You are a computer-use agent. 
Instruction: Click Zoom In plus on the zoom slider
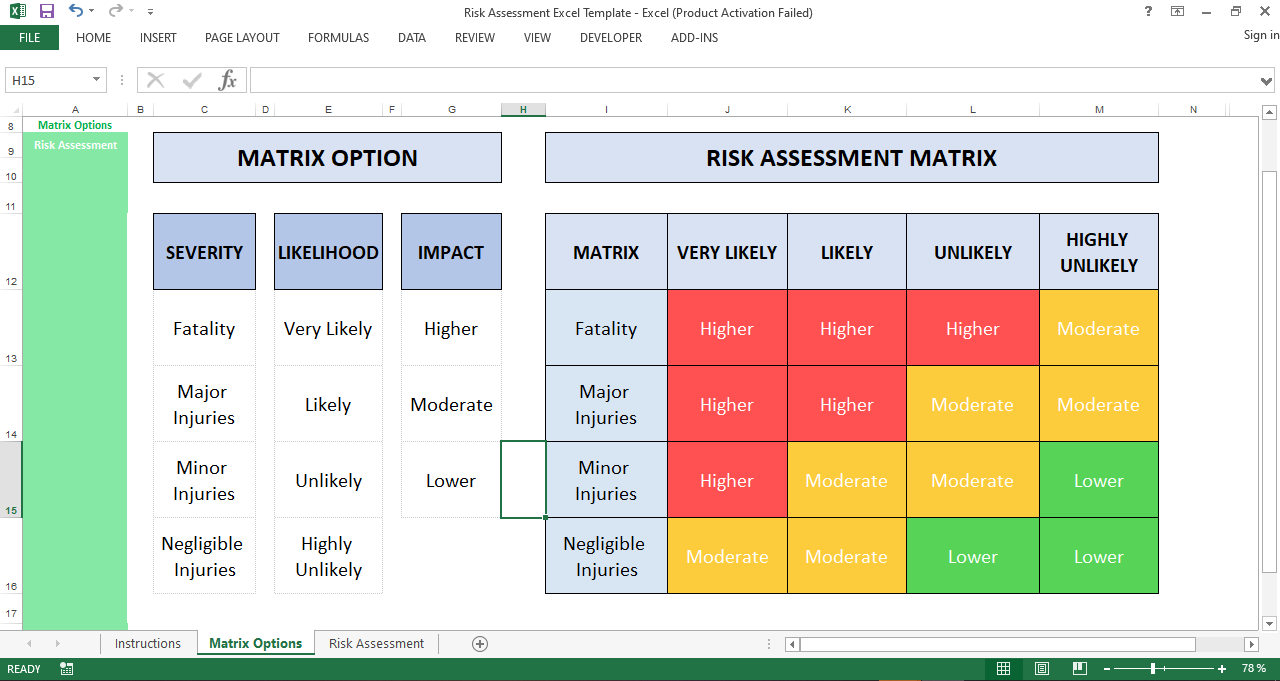[1224, 668]
